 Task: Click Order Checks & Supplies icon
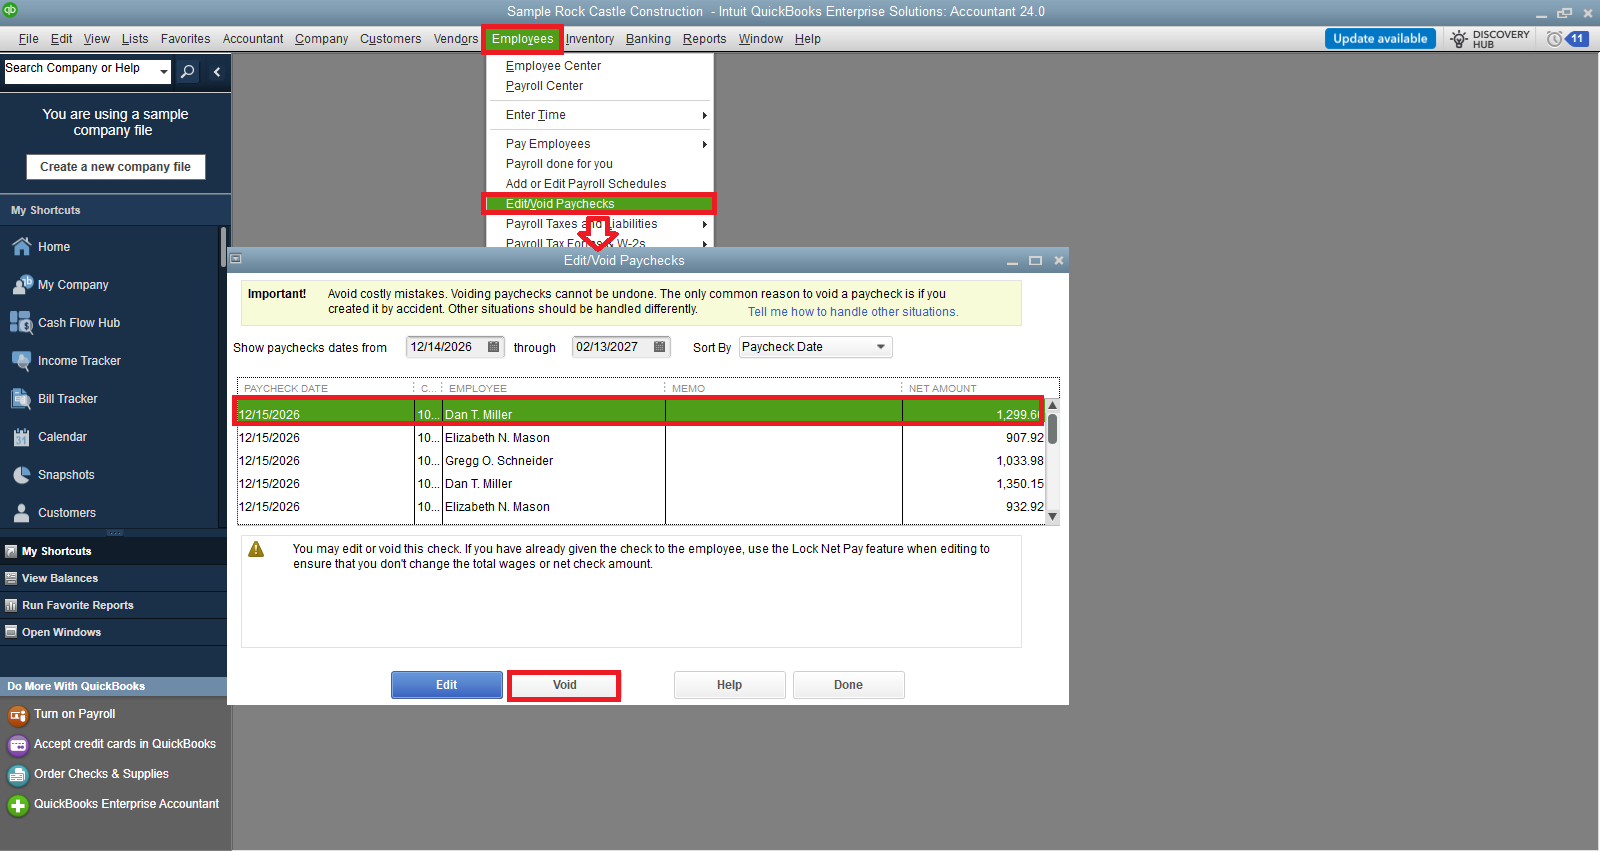(x=18, y=775)
